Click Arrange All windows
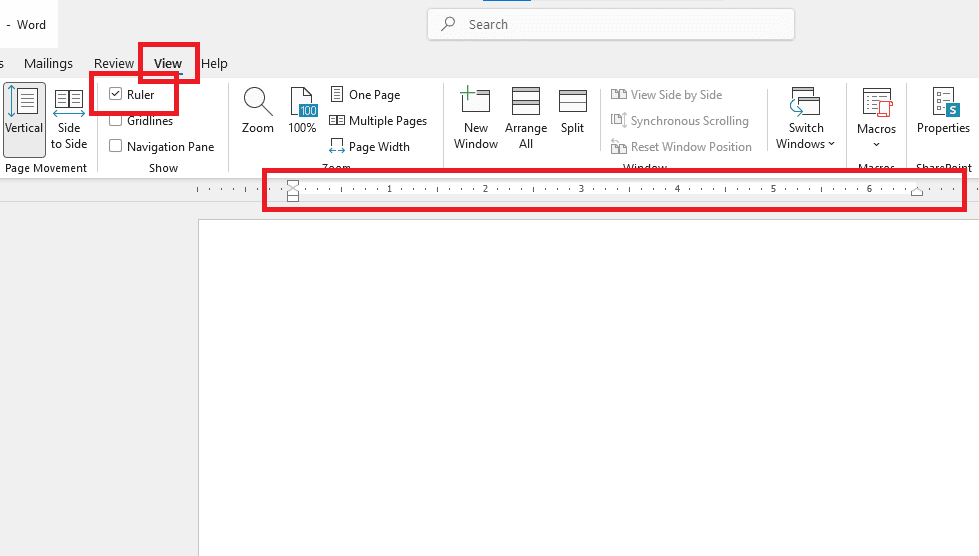The height and width of the screenshot is (556, 979). (x=526, y=119)
